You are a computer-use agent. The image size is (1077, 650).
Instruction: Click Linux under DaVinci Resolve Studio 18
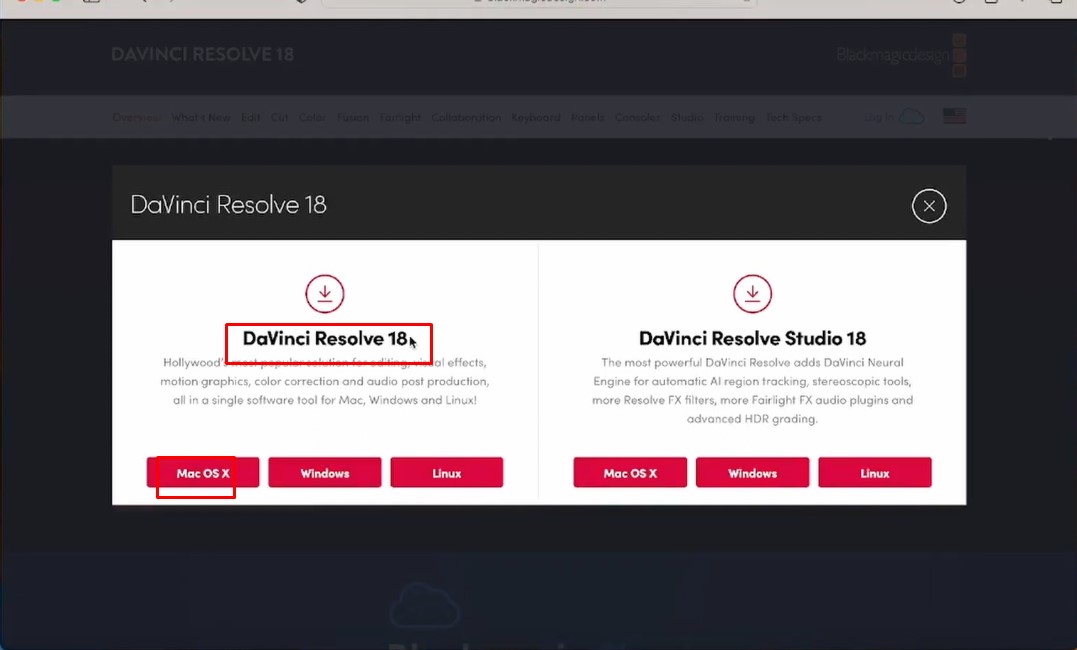click(875, 472)
